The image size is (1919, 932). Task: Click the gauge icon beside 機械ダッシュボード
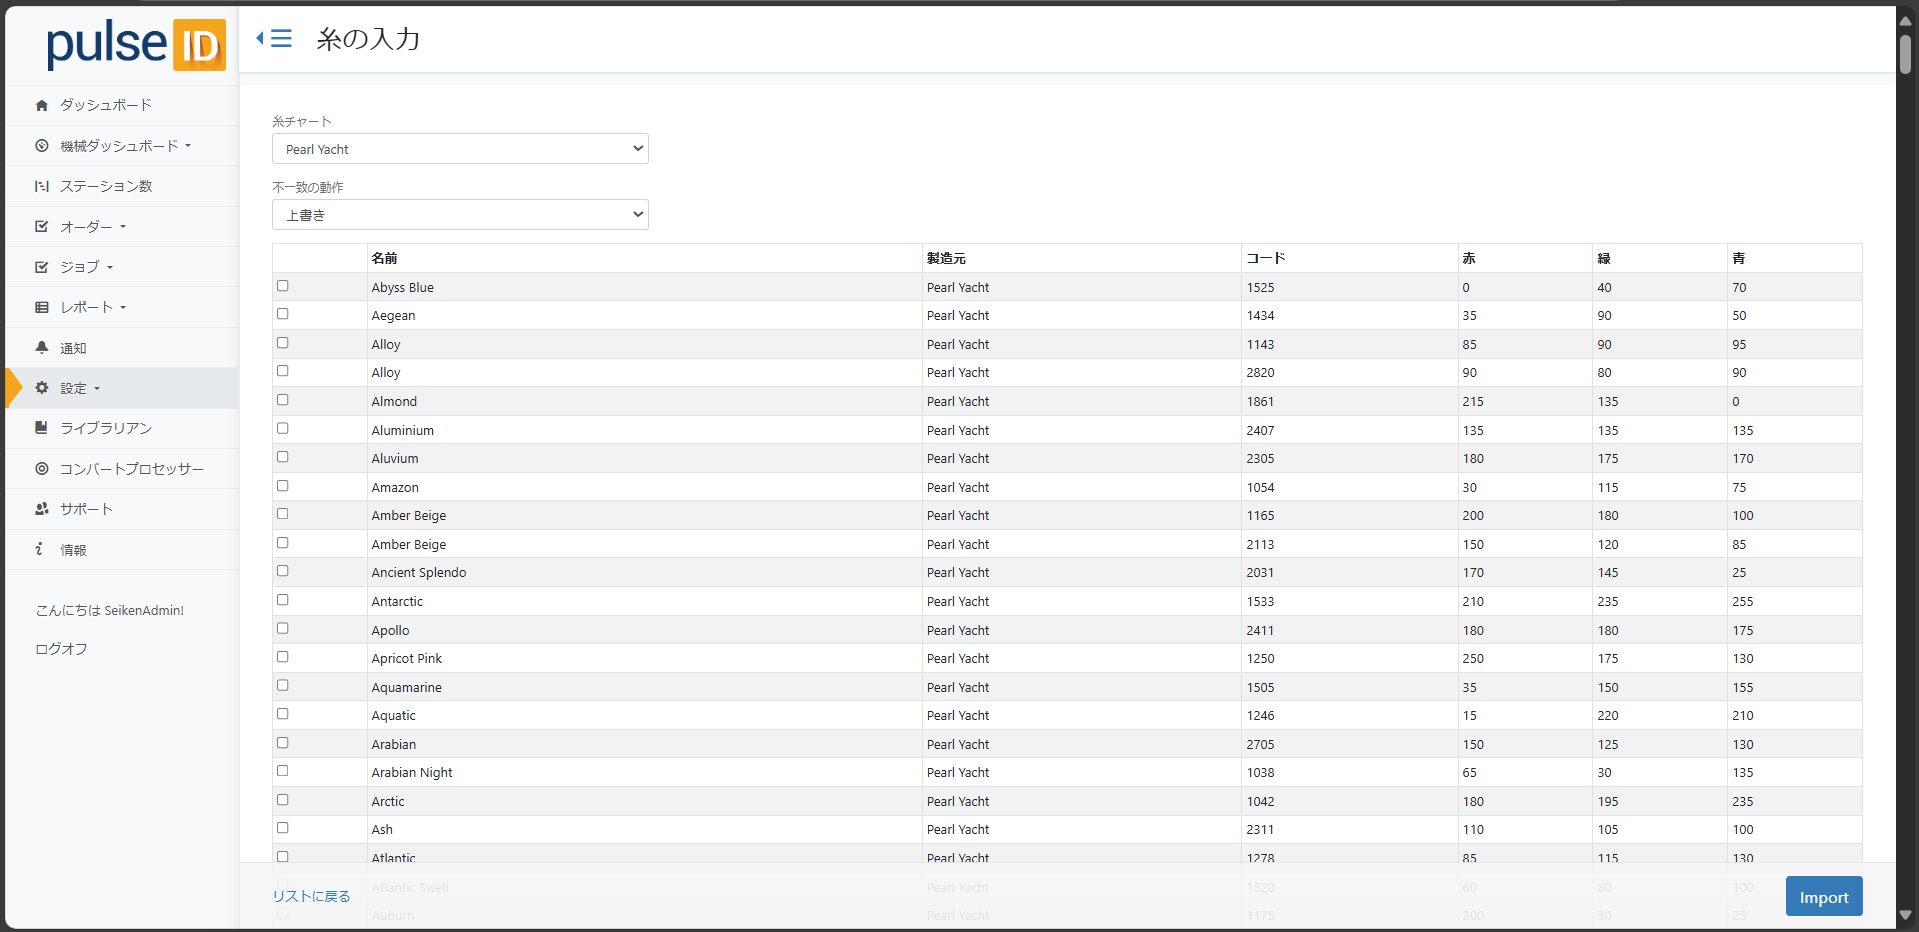(41, 146)
